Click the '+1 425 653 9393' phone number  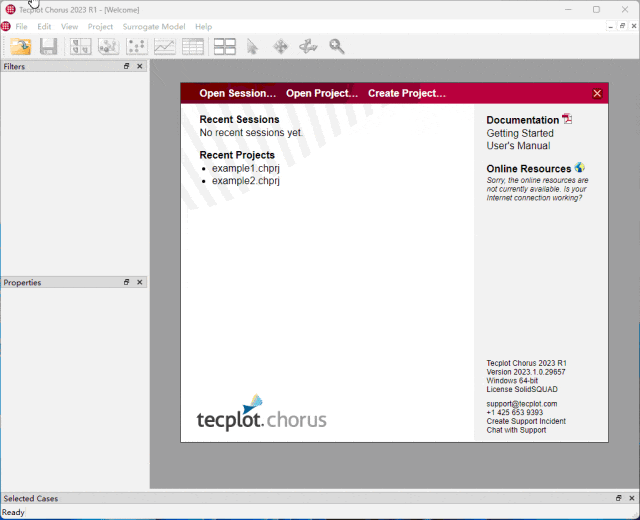point(515,413)
